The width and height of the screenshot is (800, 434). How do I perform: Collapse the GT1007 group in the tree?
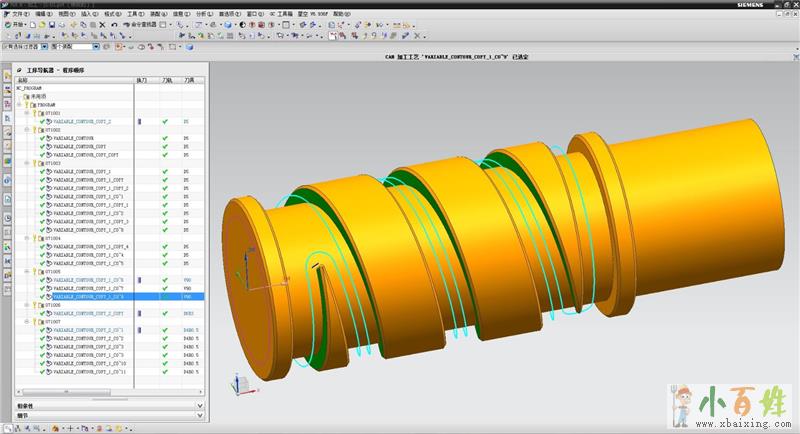(28, 322)
